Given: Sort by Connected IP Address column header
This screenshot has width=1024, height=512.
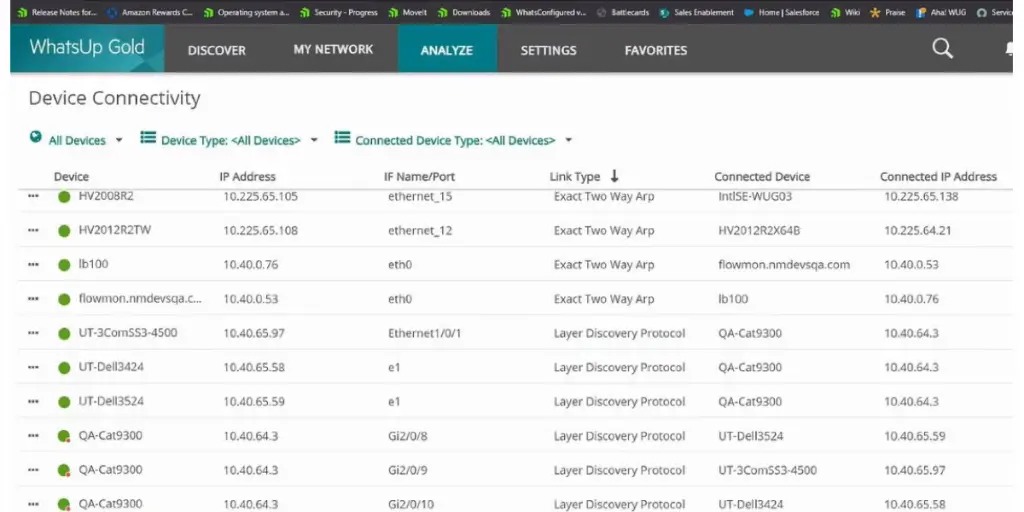Looking at the screenshot, I should click(938, 176).
